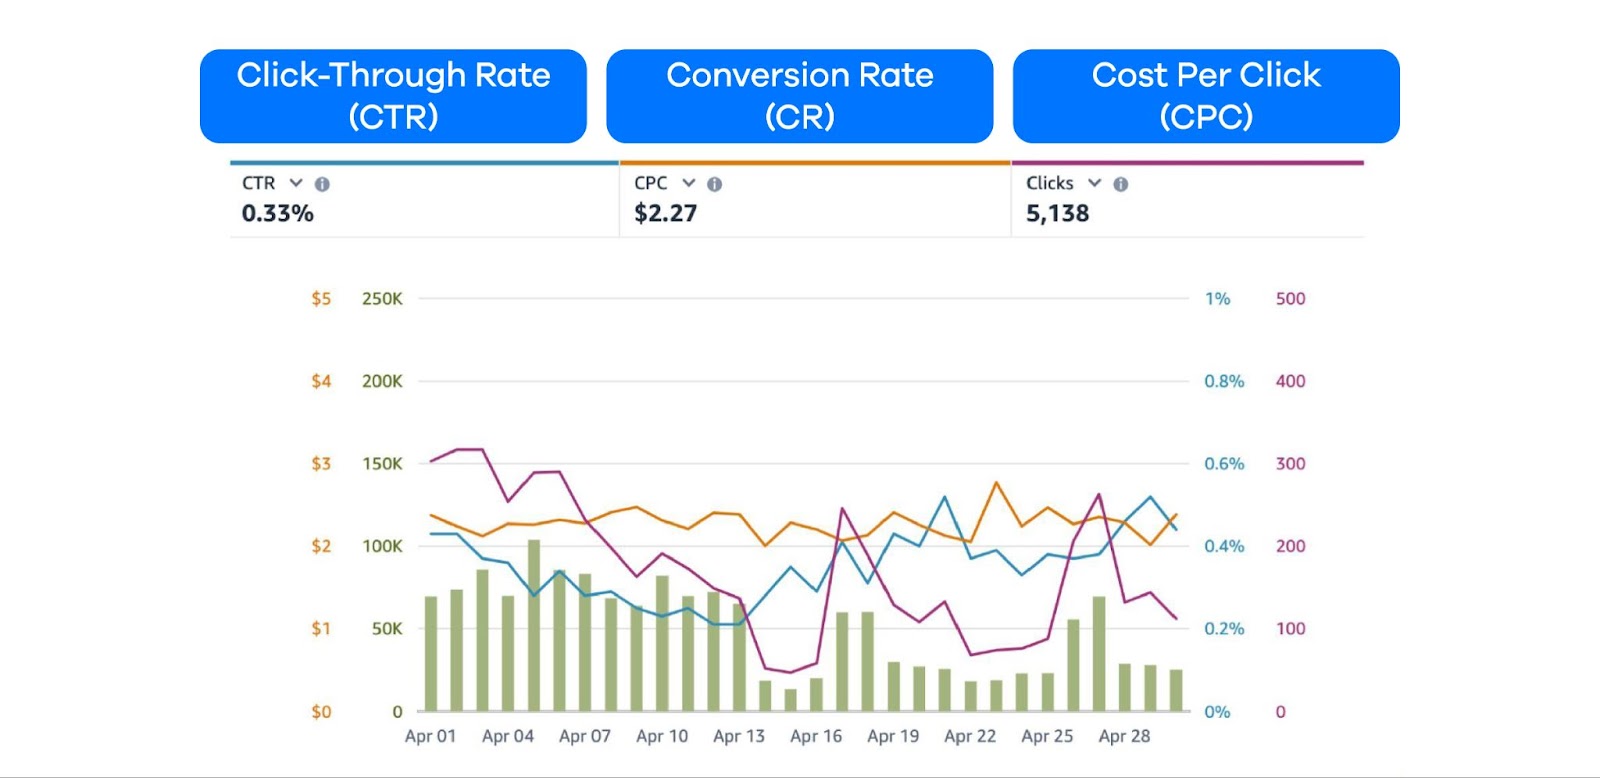
Task: Open the CPC metric dropdown
Action: click(x=687, y=183)
